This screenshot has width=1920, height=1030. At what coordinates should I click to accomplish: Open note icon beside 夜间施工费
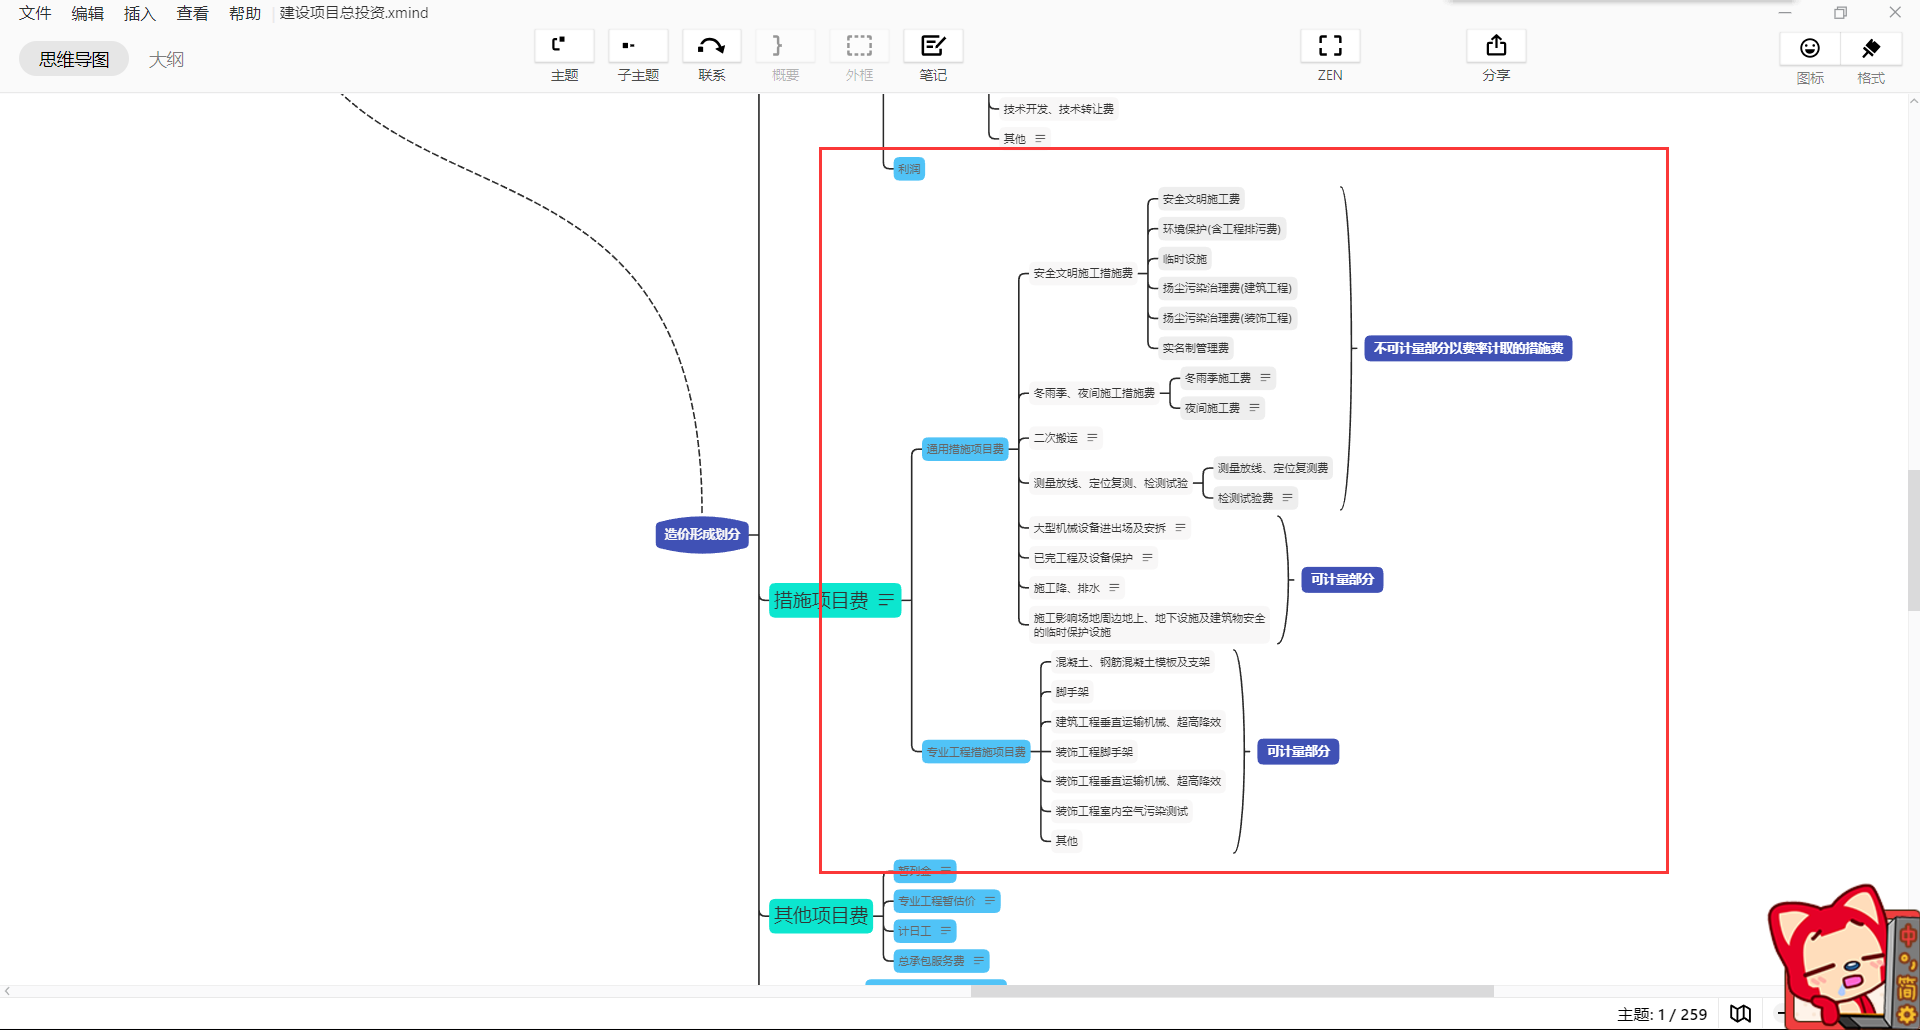coord(1254,408)
